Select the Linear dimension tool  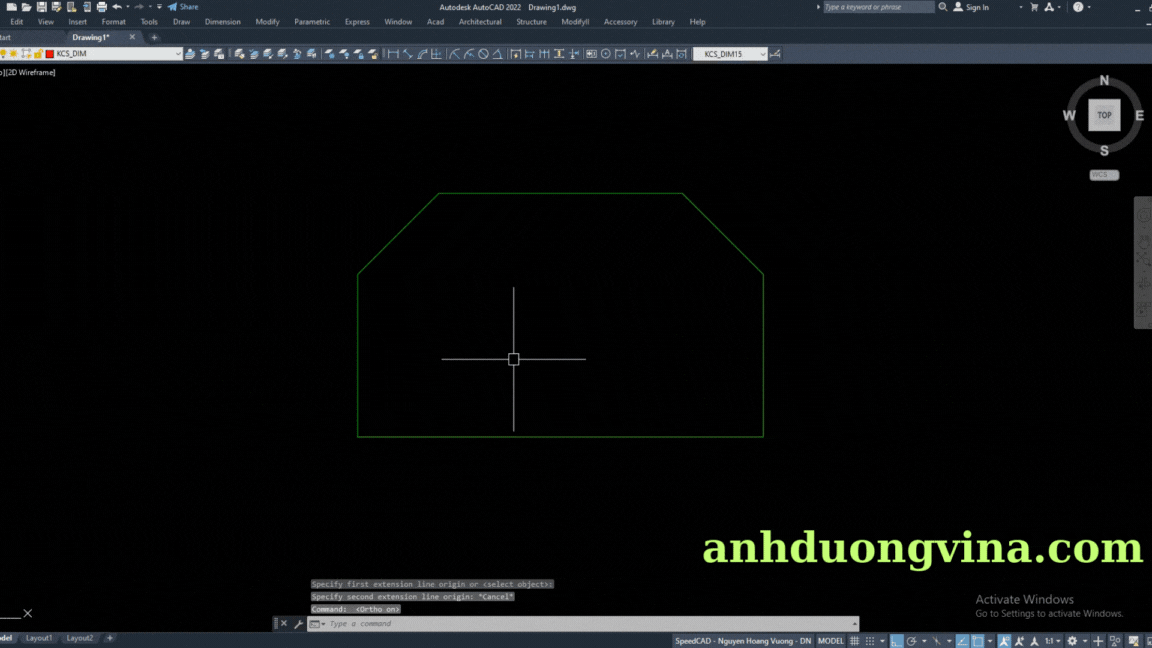(393, 54)
